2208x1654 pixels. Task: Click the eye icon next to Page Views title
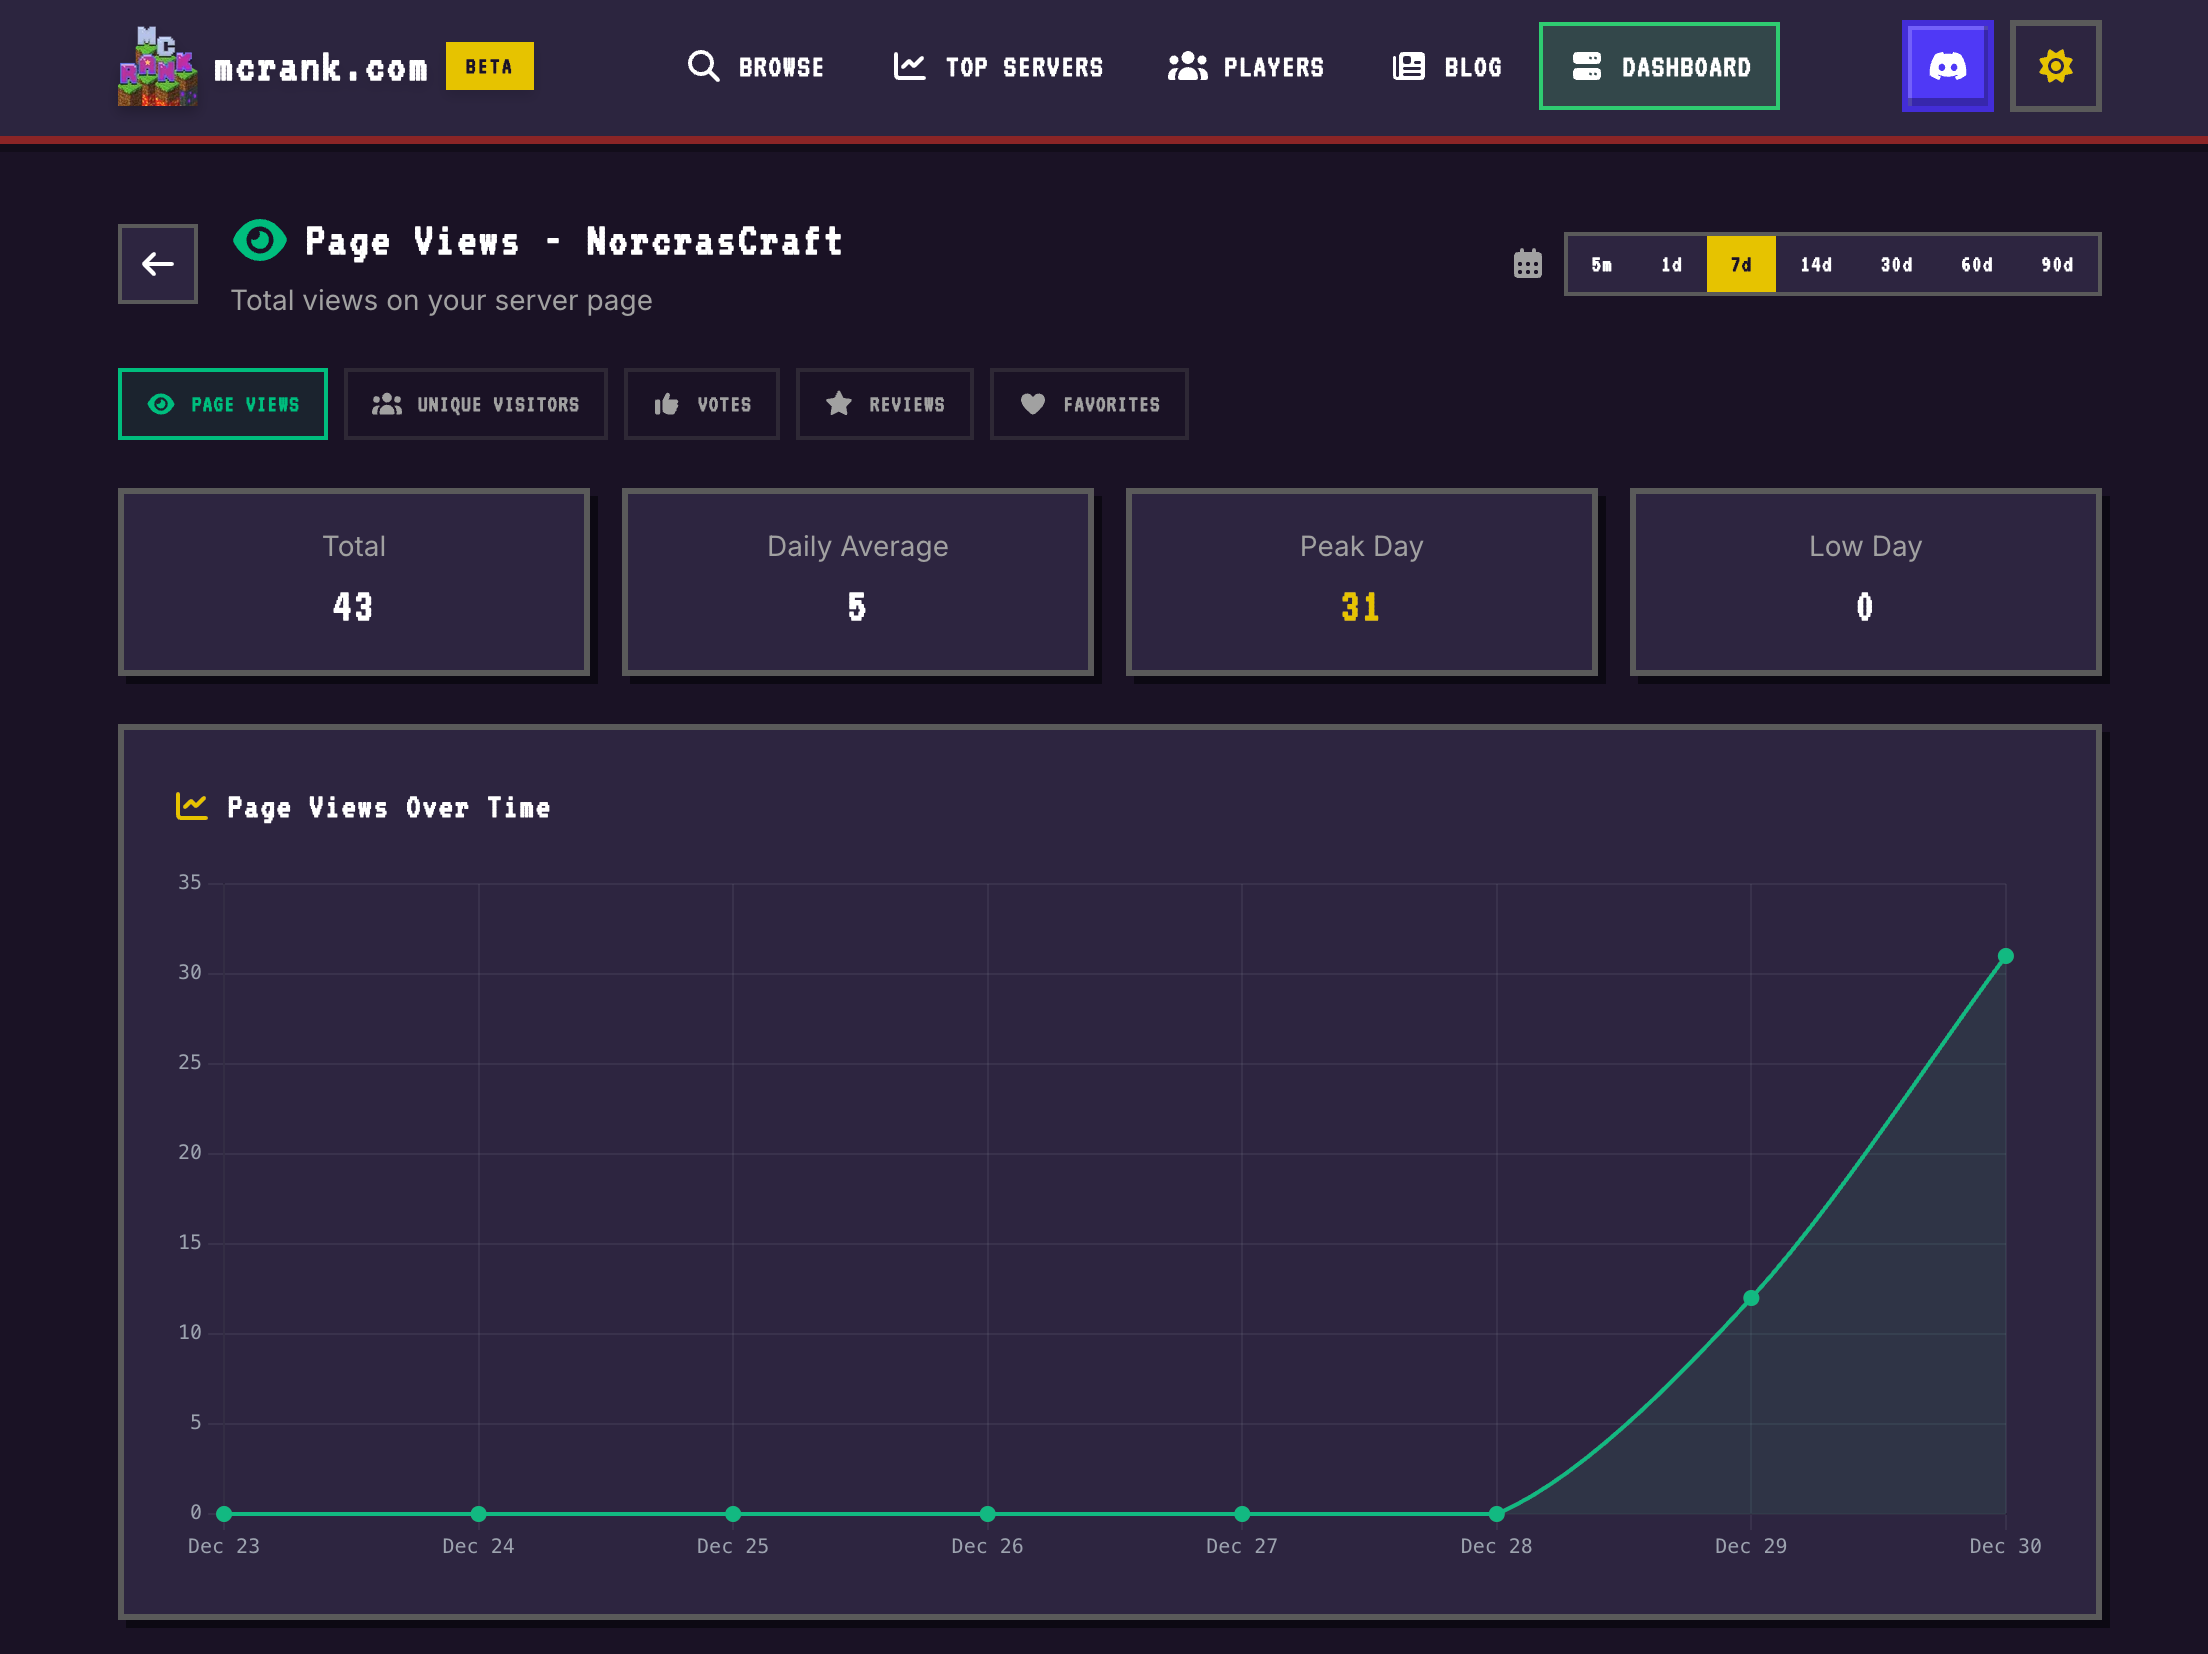click(260, 240)
